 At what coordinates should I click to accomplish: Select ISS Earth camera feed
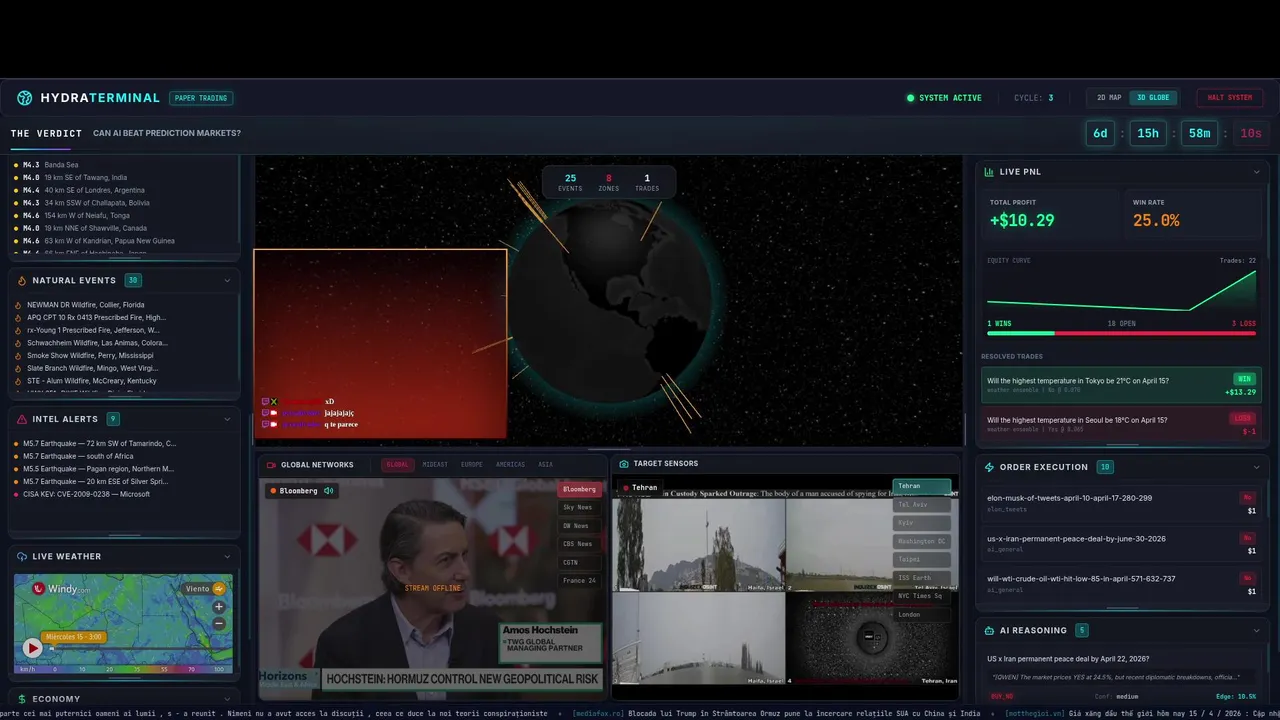(x=921, y=578)
